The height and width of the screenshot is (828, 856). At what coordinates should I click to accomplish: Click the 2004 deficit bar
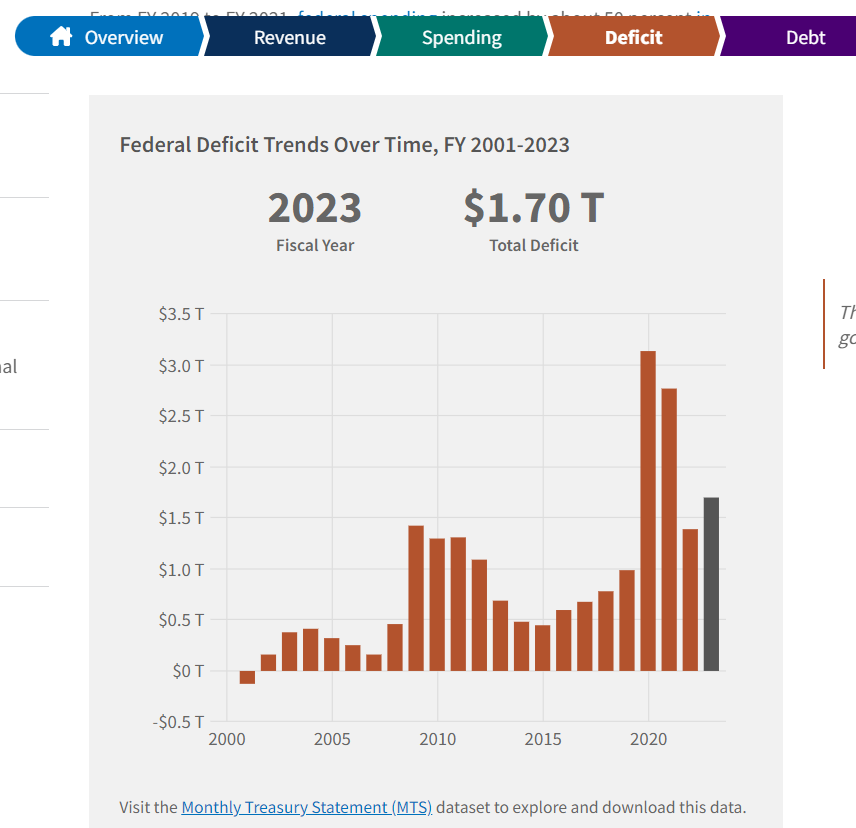coord(311,650)
